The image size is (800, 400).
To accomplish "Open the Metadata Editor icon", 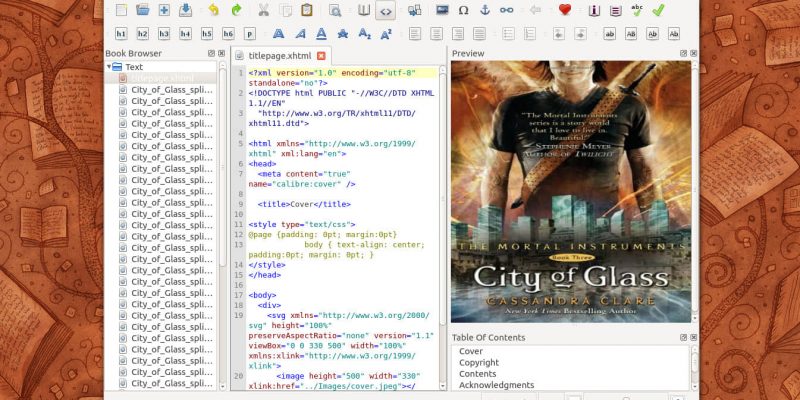I will [x=593, y=10].
